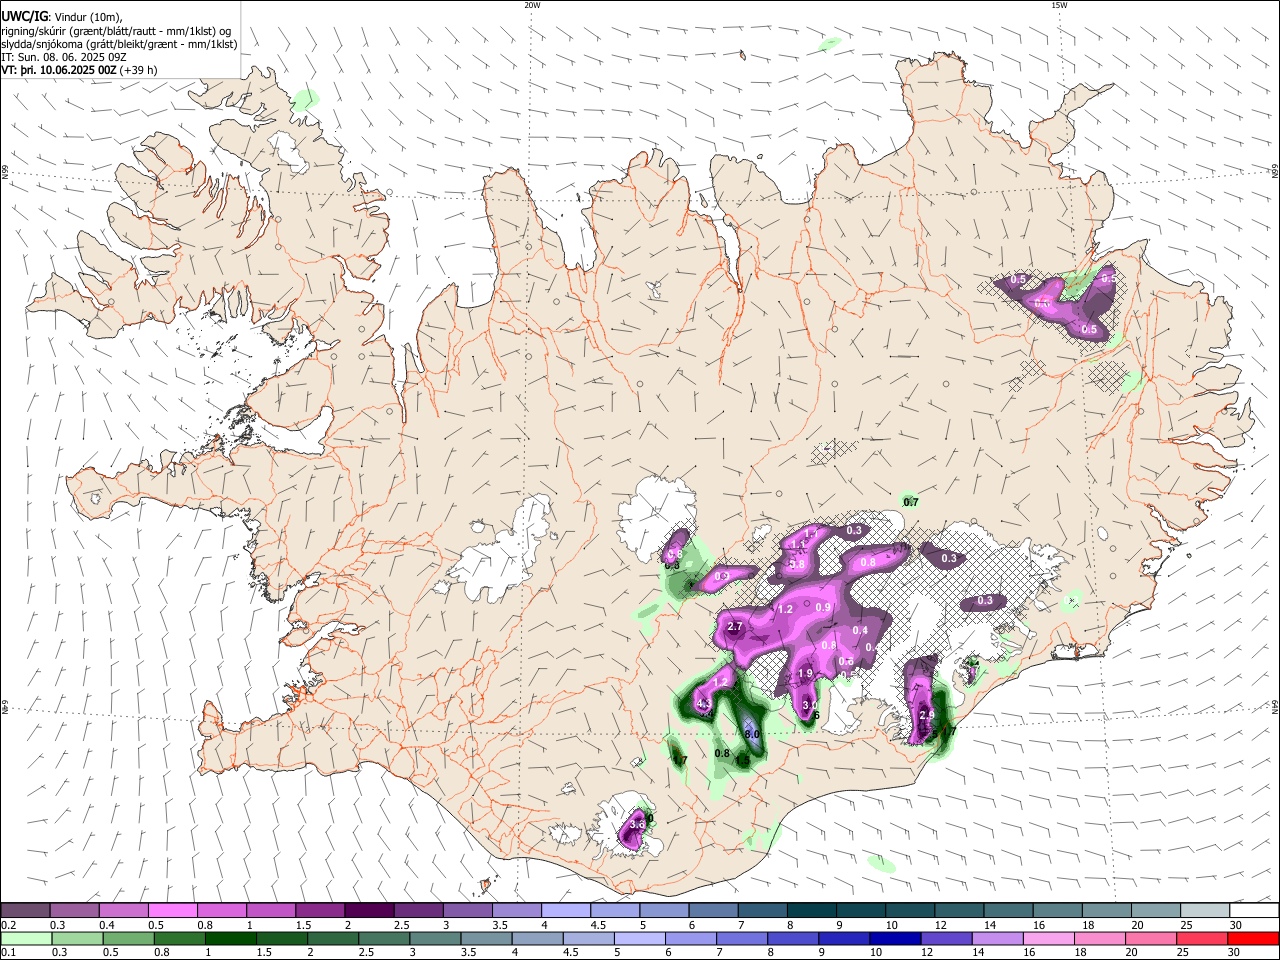1280x960 pixels.
Task: Click the darkest purple 2–2.5 snow legend swatch
Action: 369,910
